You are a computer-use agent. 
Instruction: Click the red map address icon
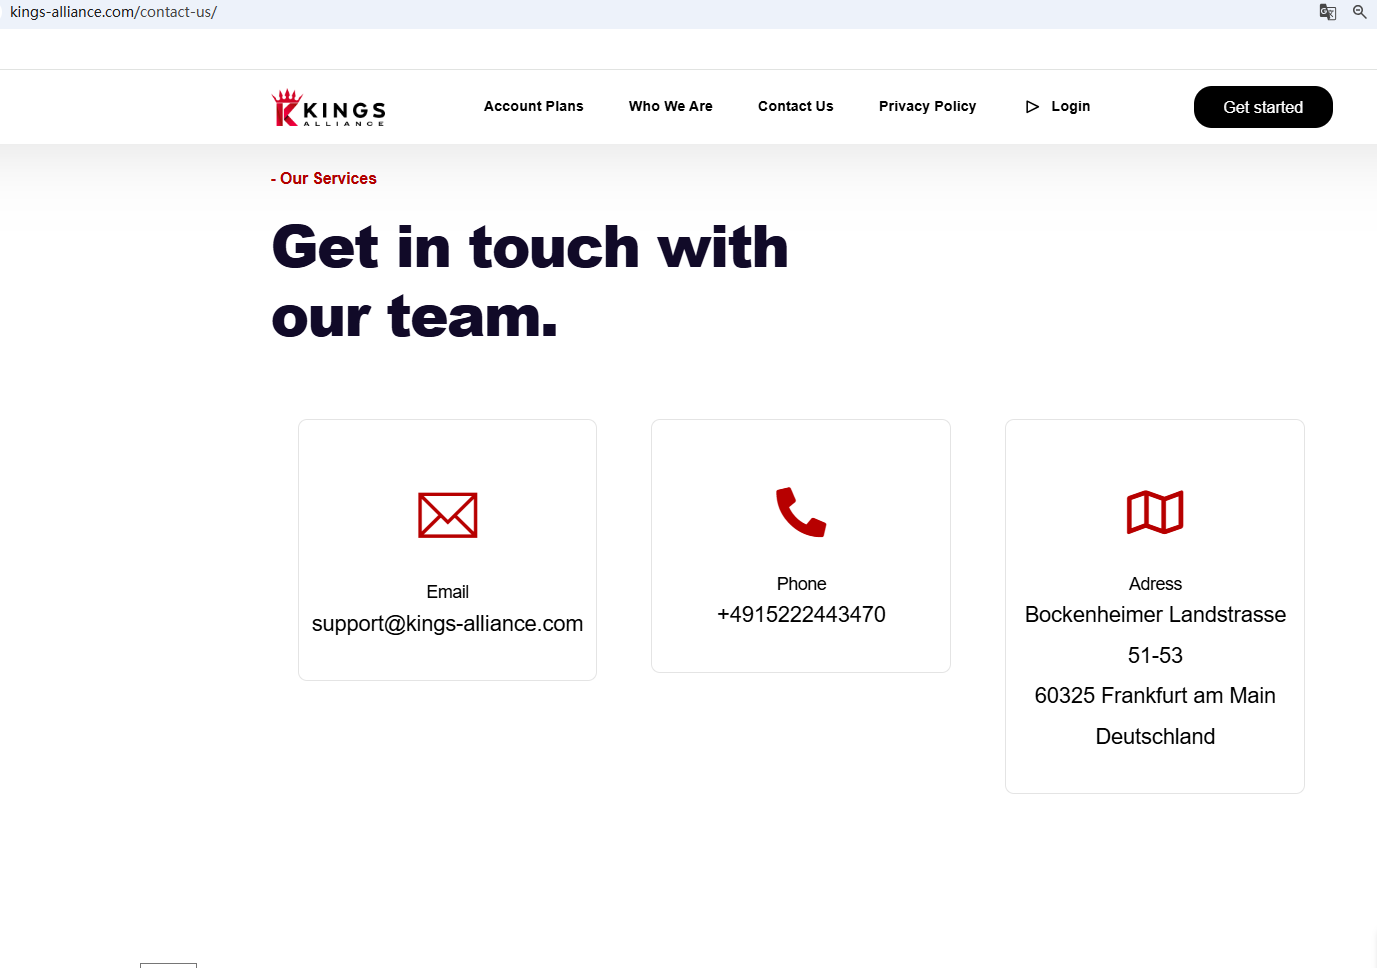[x=1155, y=512]
